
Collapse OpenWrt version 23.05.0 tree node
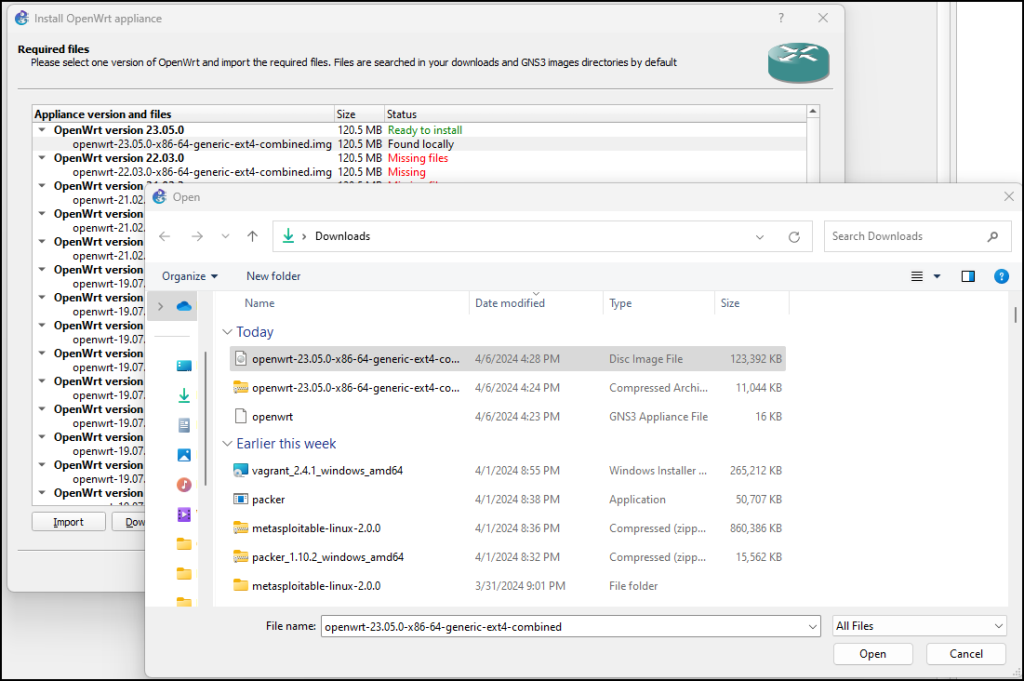click(x=42, y=130)
